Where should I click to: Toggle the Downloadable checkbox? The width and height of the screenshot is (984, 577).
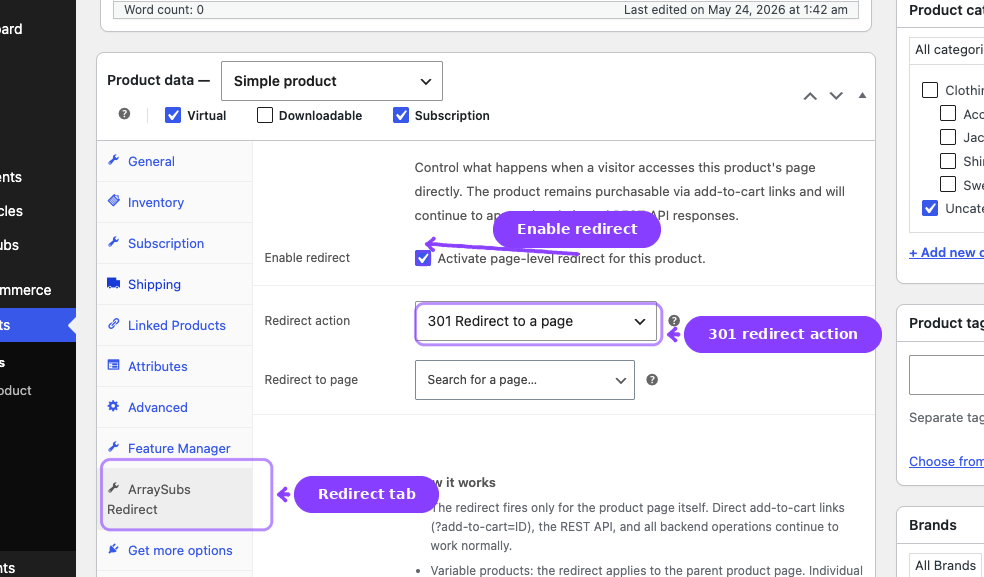(265, 116)
